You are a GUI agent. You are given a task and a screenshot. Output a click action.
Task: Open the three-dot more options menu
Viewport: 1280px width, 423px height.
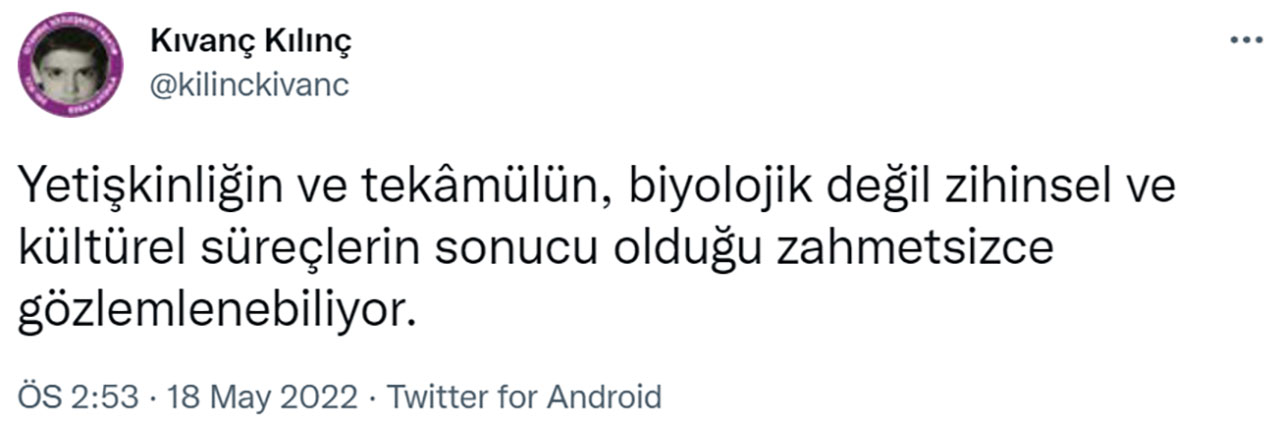(x=1247, y=40)
